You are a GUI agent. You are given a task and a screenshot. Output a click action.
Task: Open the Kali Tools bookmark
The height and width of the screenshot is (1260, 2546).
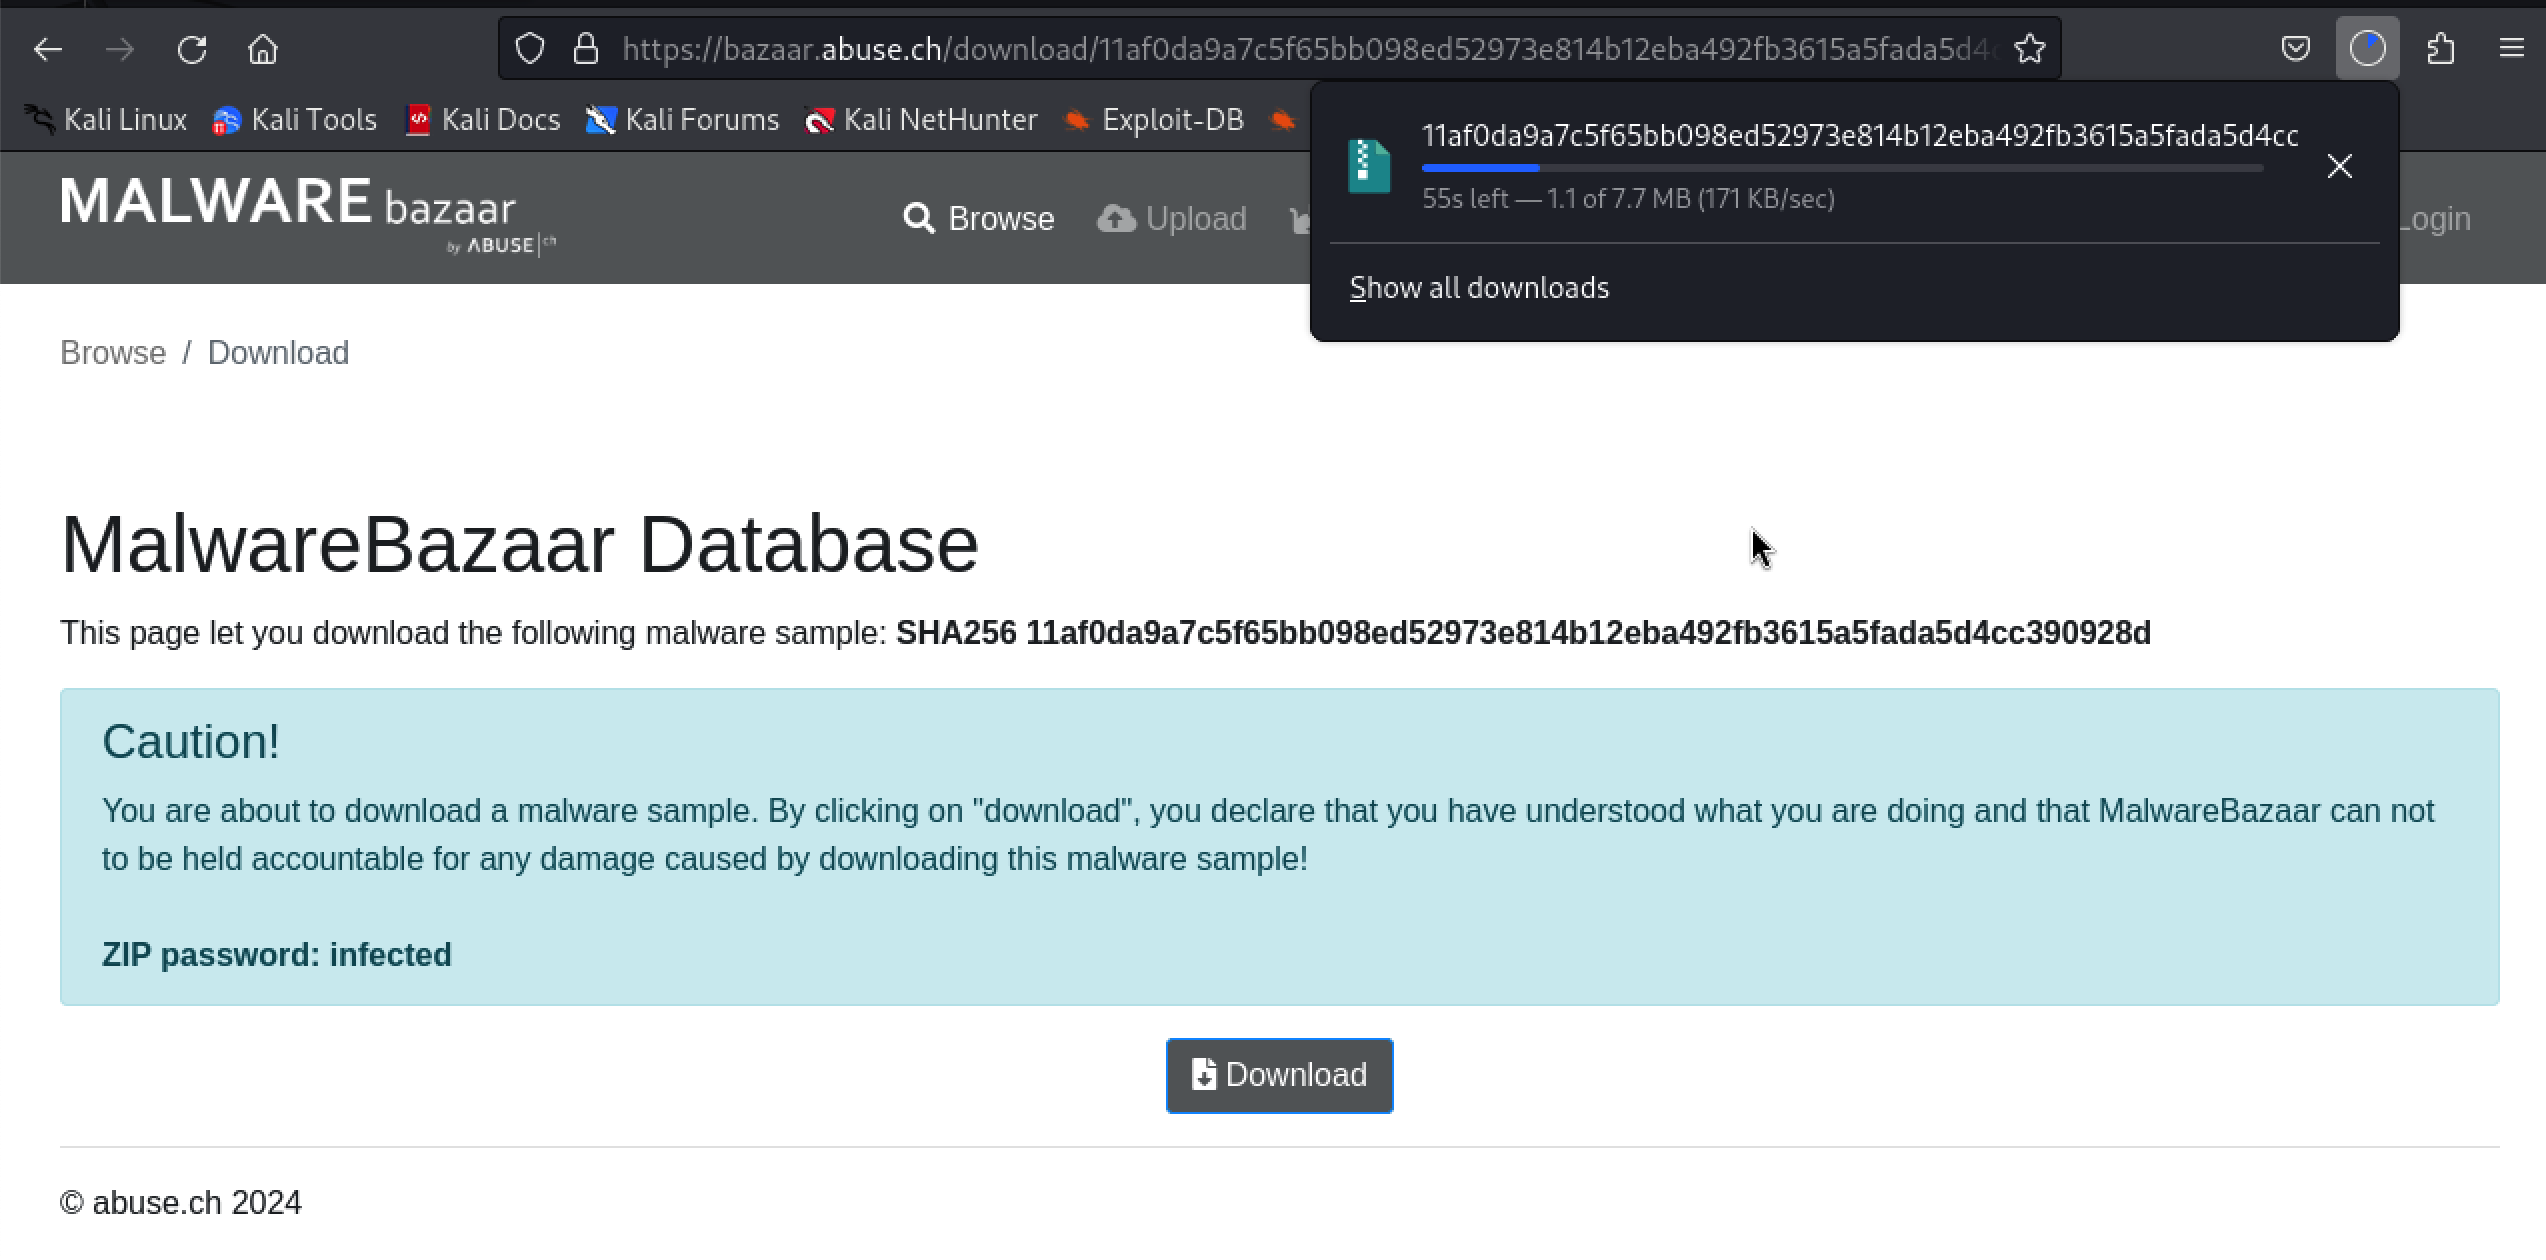point(295,120)
